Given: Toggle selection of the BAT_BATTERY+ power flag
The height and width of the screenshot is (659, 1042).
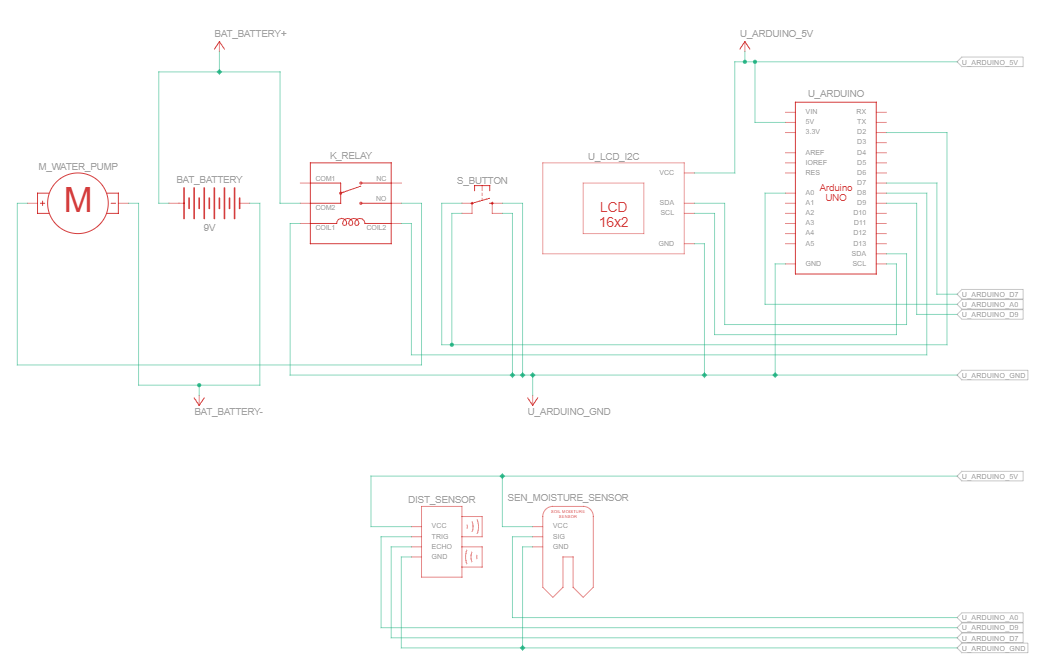Looking at the screenshot, I should (219, 45).
